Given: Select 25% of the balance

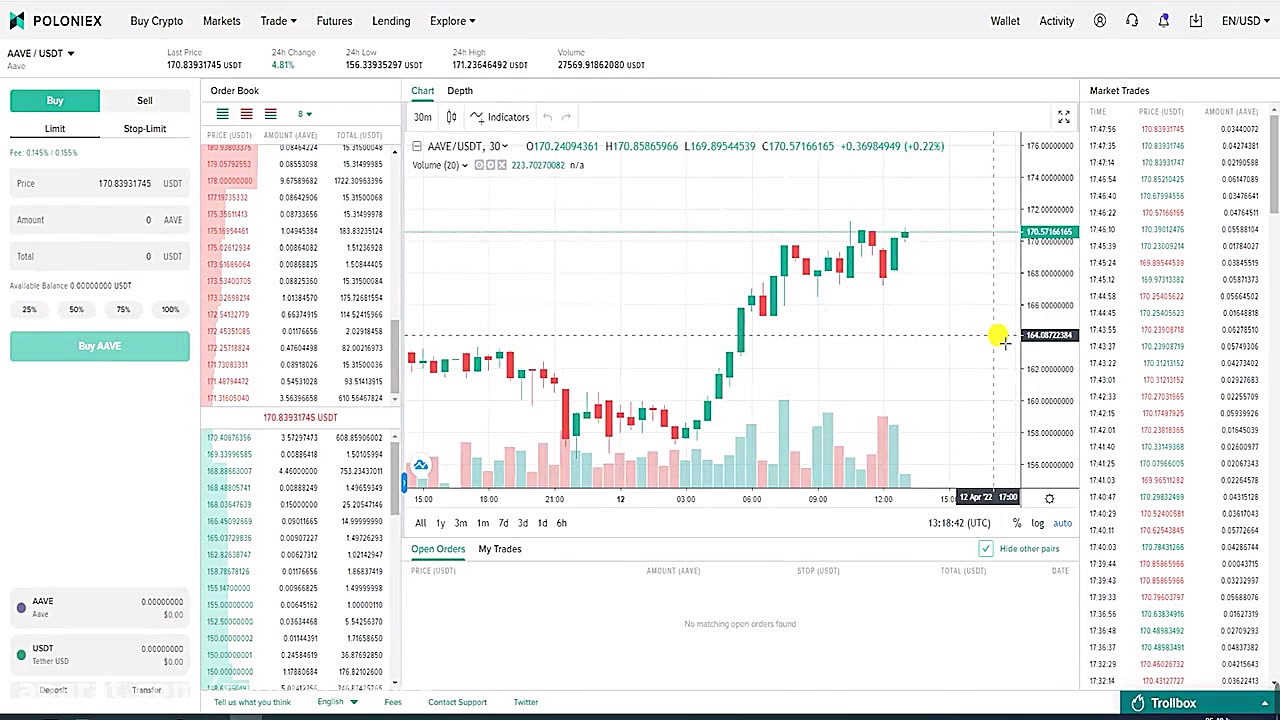Looking at the screenshot, I should [x=29, y=309].
